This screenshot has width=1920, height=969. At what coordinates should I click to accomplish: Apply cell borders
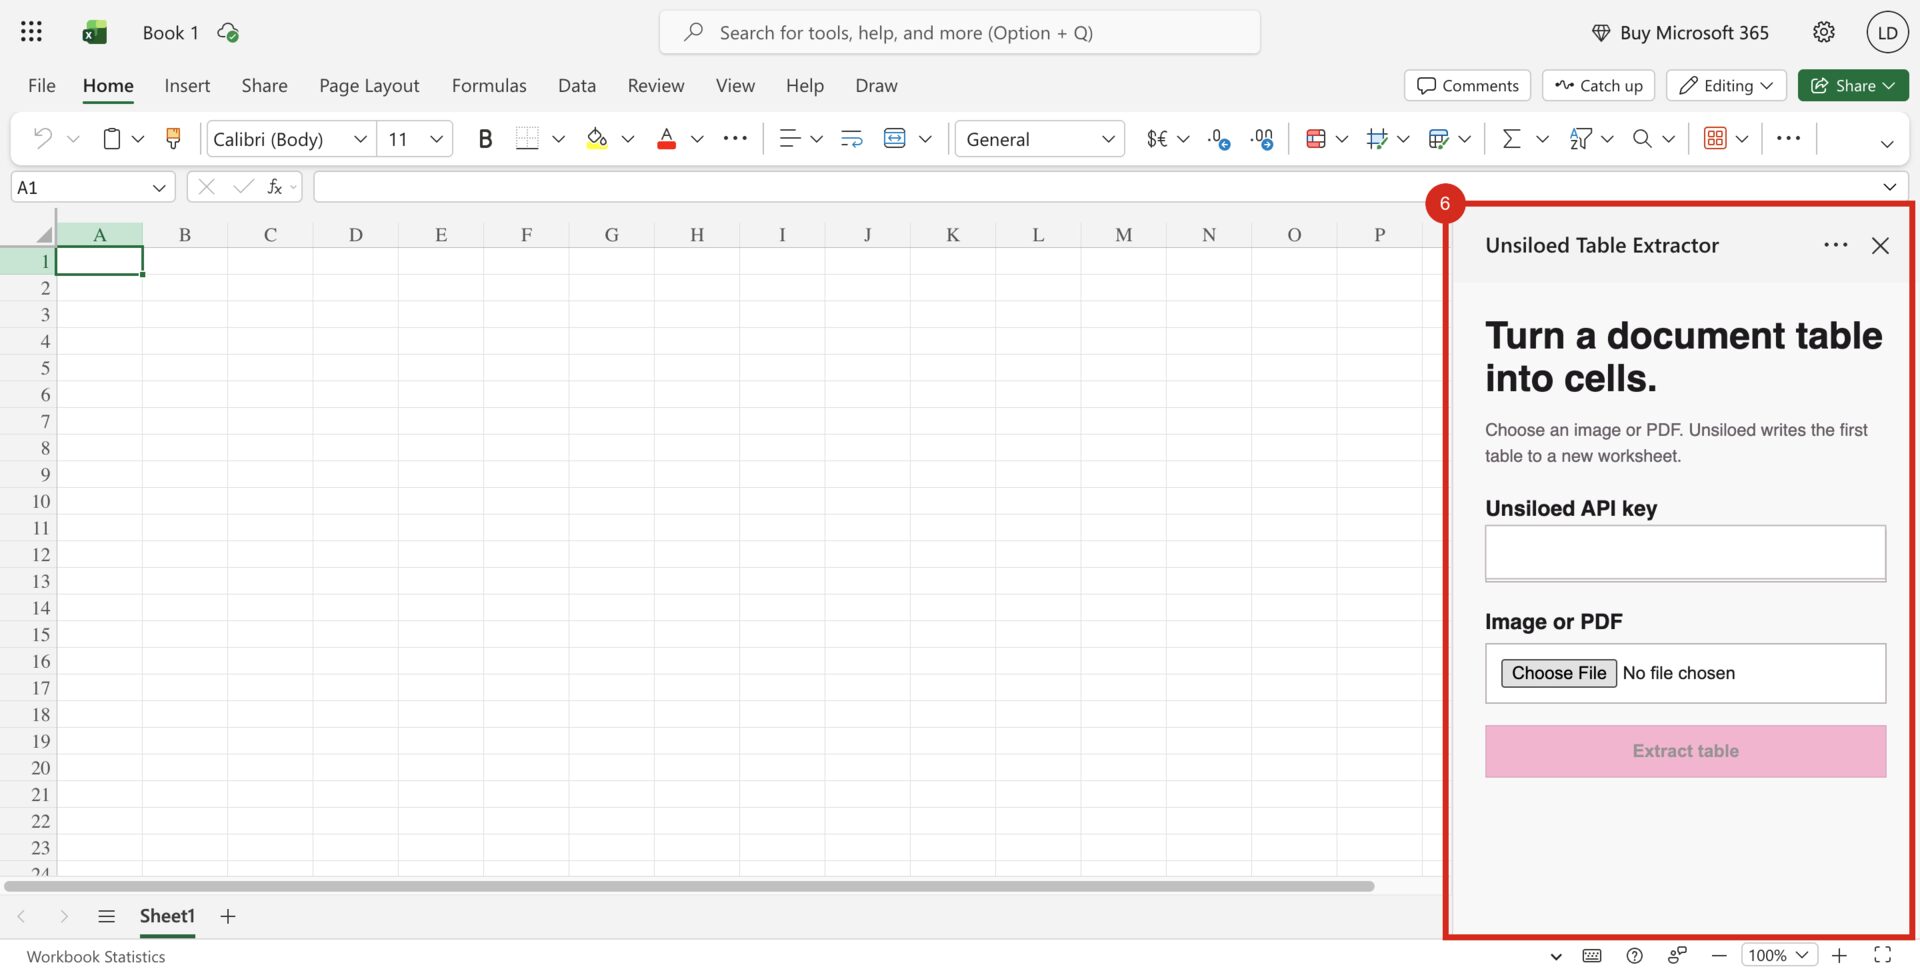527,139
